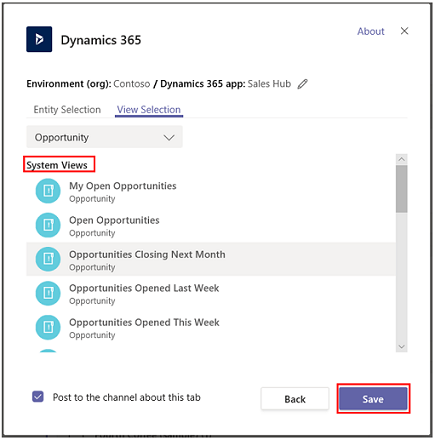Click the scroll down arrow of views list
This screenshot has height=440, width=435.
pos(402,347)
